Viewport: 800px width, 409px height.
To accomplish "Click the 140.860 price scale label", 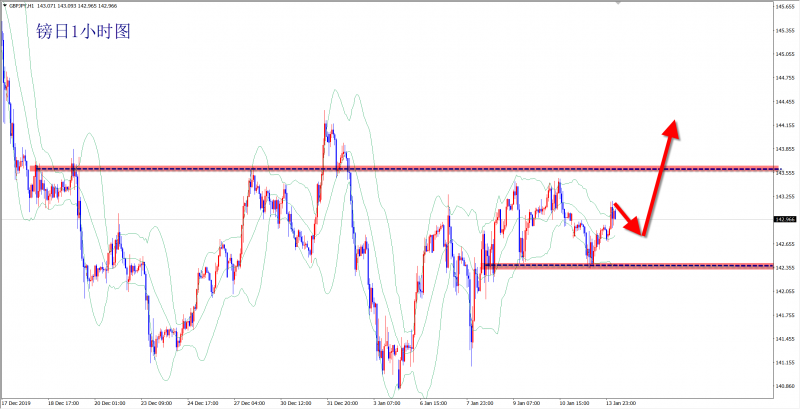I will coord(783,386).
